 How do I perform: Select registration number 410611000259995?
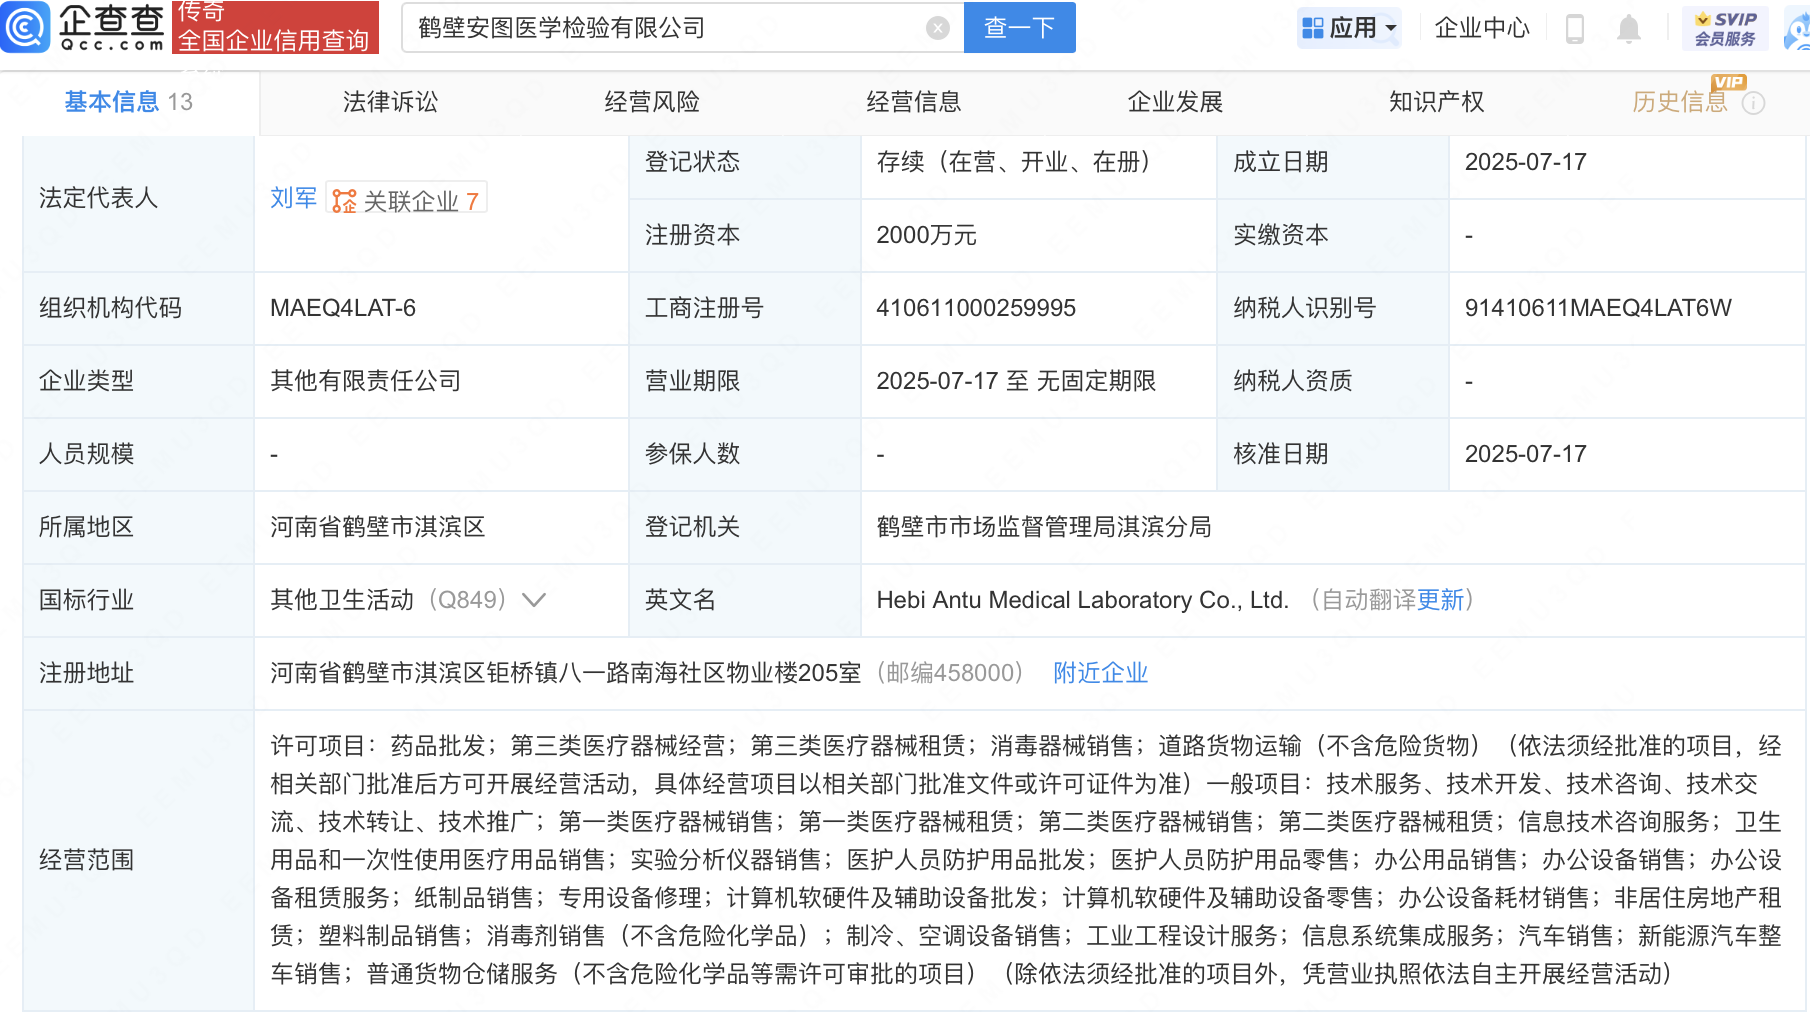(976, 308)
